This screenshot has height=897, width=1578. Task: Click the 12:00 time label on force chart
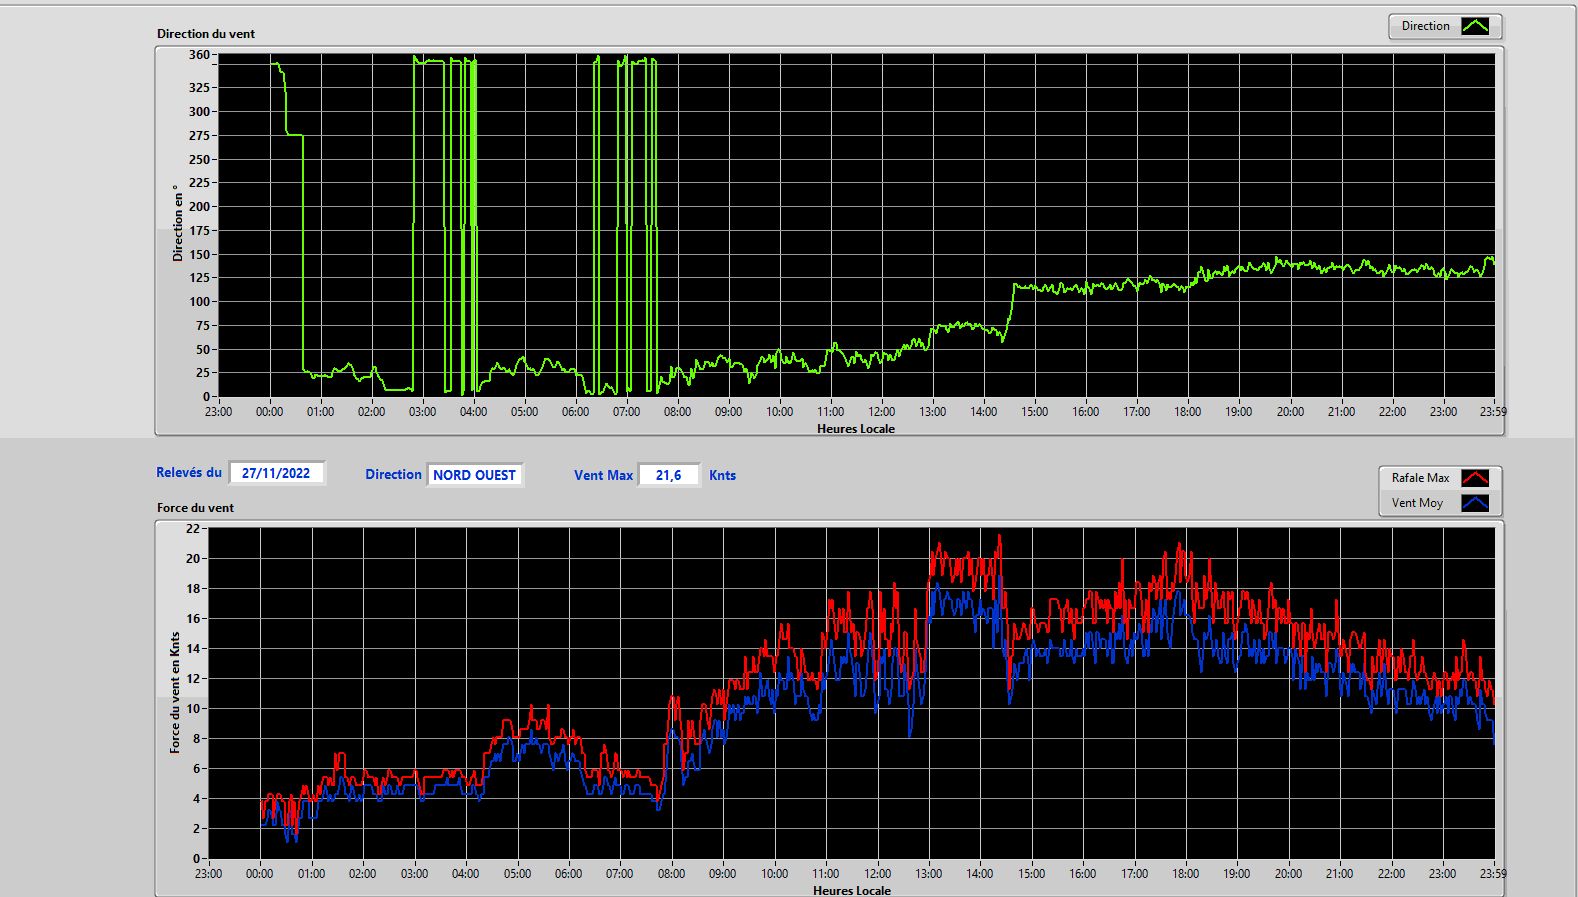coord(877,873)
